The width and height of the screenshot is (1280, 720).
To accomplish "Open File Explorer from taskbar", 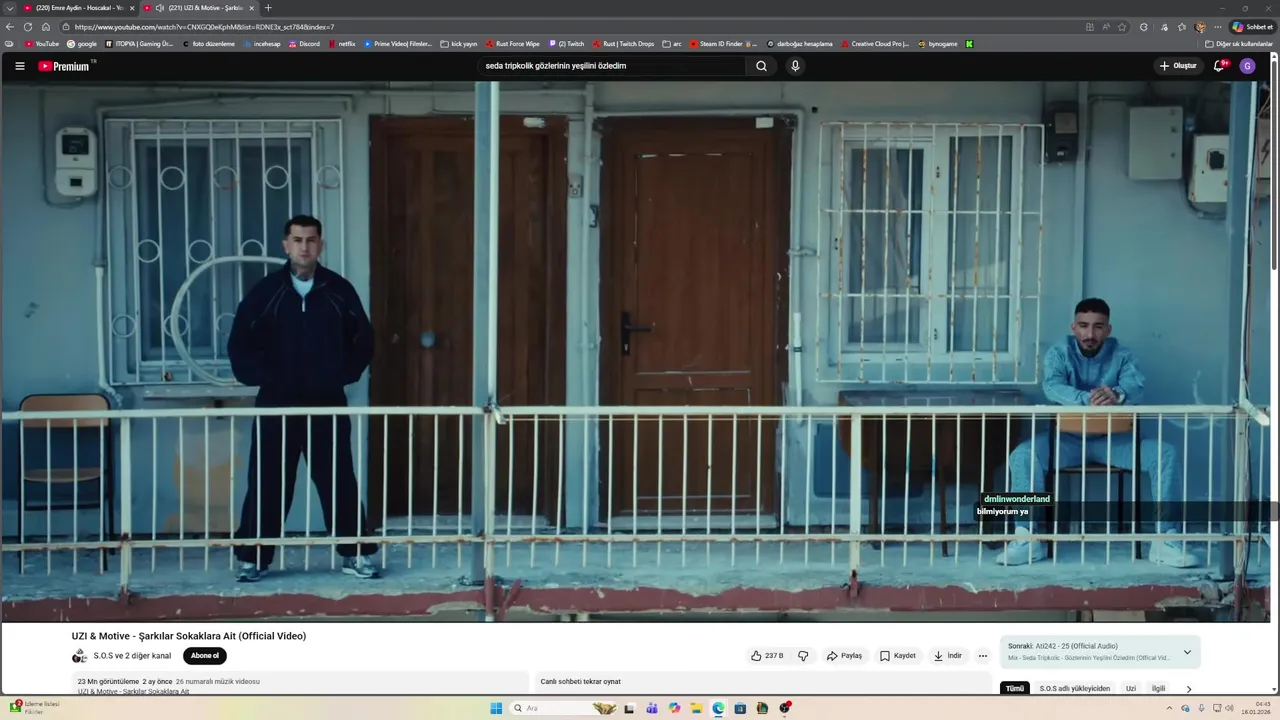I will point(696,708).
